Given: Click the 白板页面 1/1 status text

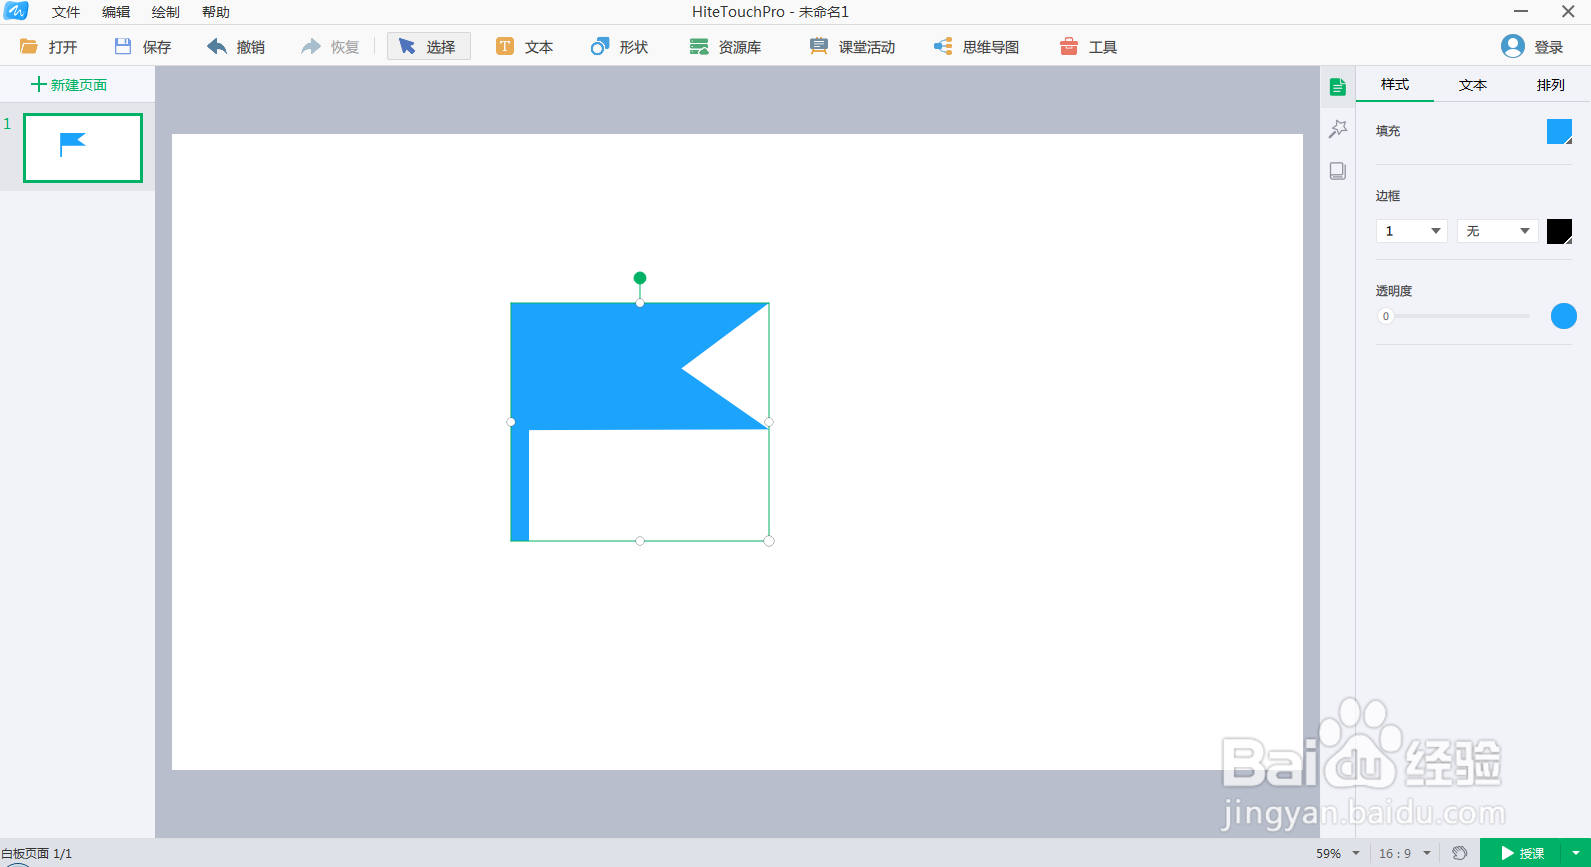Looking at the screenshot, I should coord(37,854).
